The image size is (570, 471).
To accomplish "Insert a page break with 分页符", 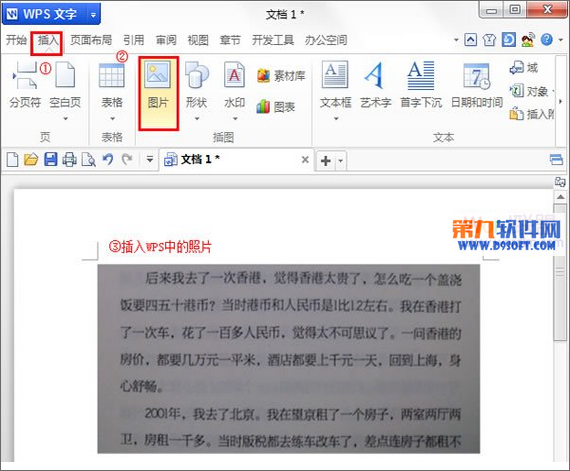I will 25,85.
